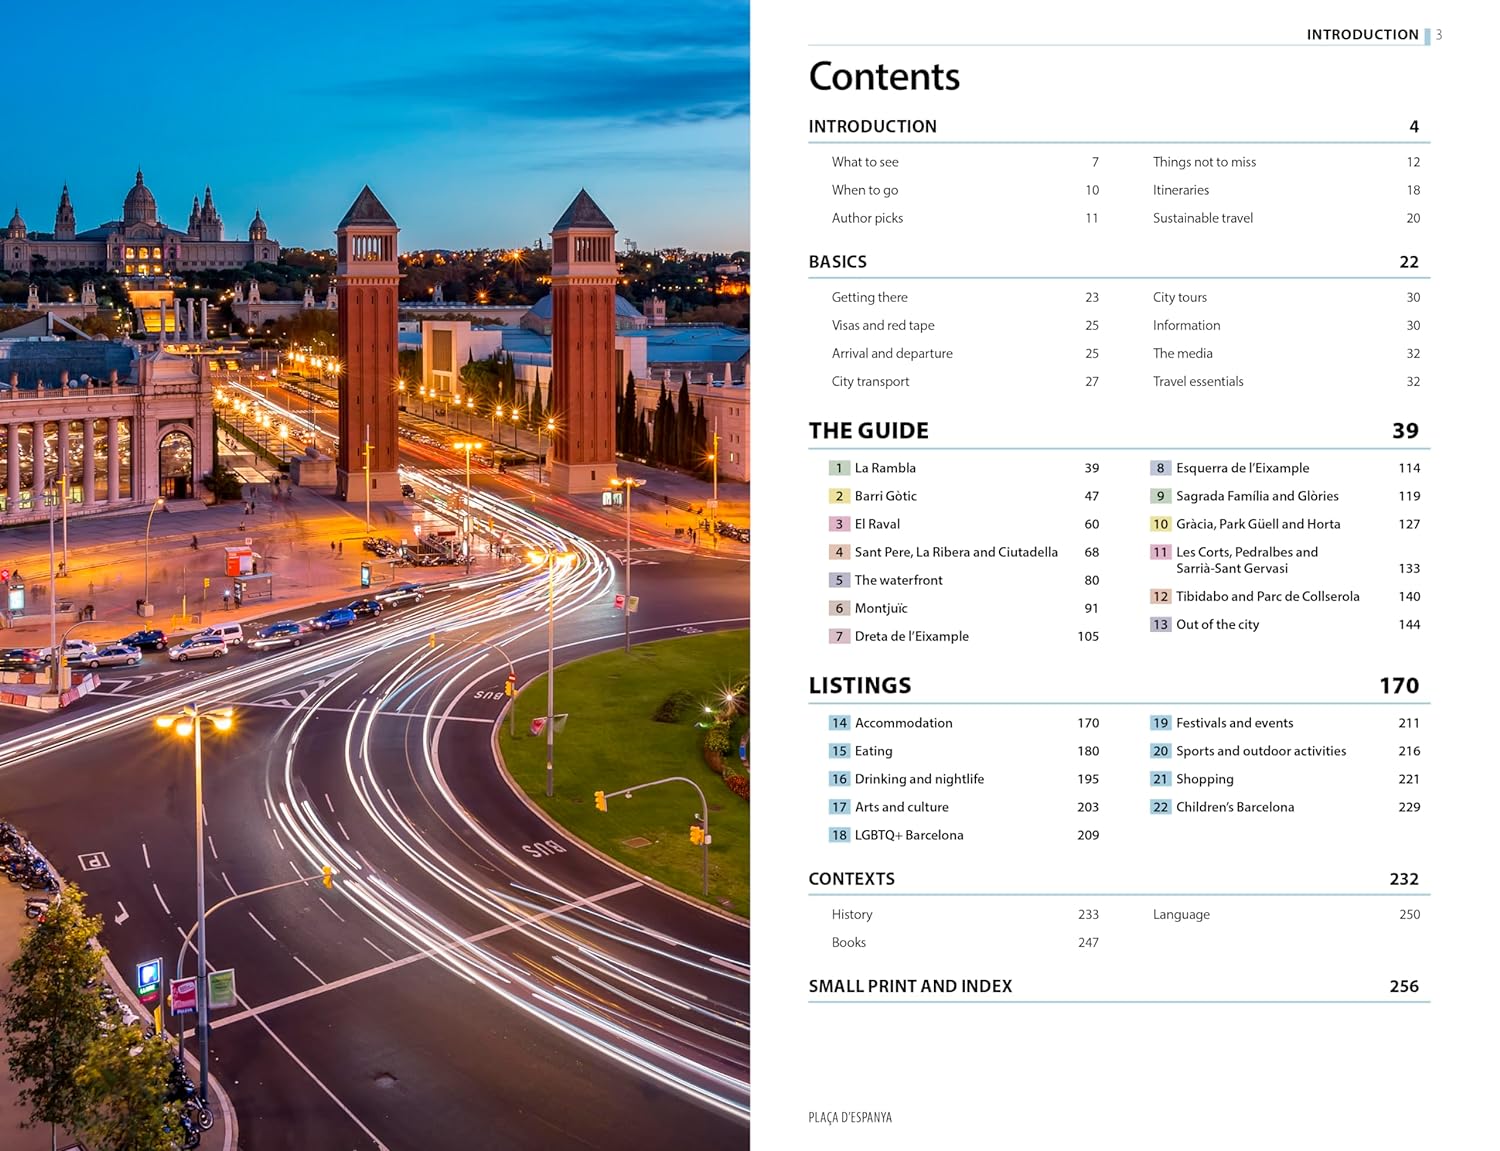Viewport: 1500px width, 1151px height.
Task: Select the number 19 Festivals and events badge
Action: coord(1160,723)
